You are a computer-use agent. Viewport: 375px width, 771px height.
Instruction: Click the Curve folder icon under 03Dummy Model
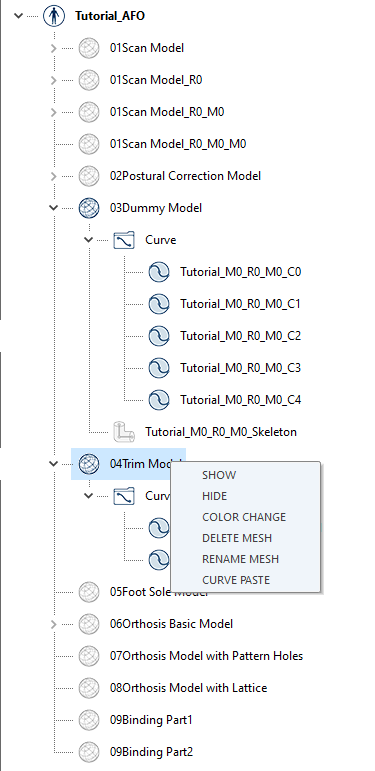124,240
